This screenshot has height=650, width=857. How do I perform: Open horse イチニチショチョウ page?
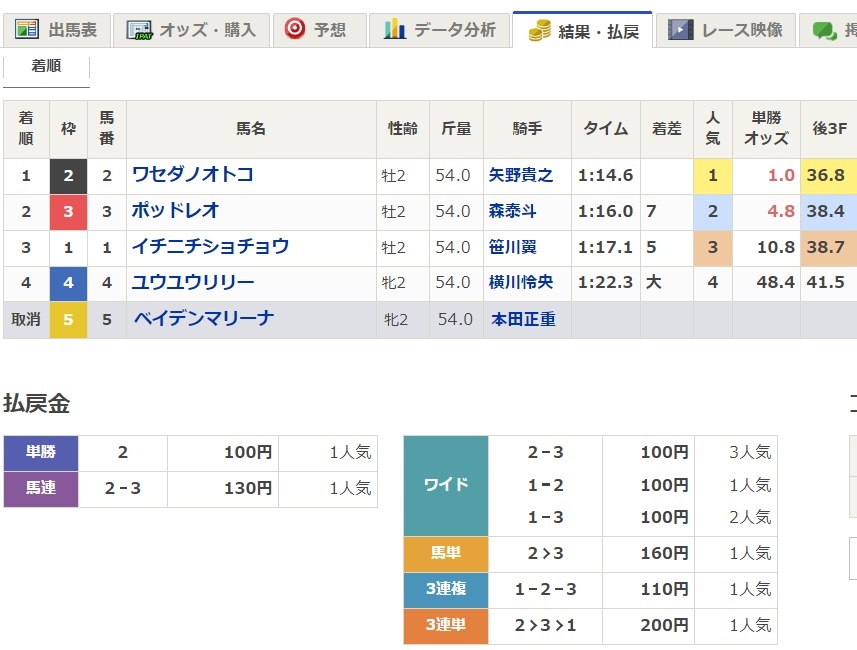click(x=210, y=247)
